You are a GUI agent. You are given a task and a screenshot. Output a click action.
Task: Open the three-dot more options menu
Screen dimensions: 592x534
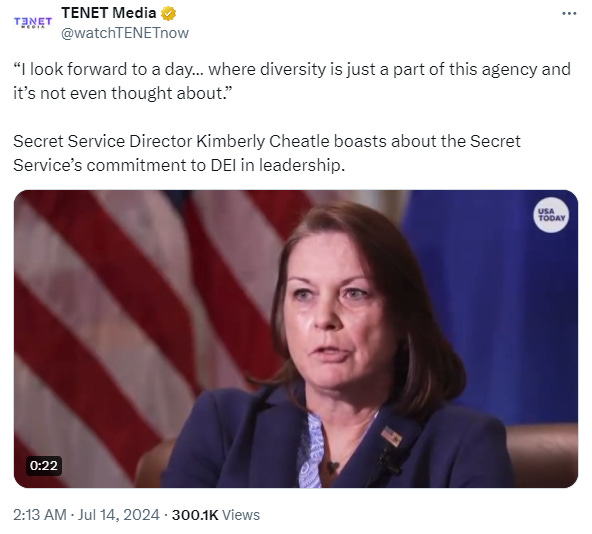(569, 14)
